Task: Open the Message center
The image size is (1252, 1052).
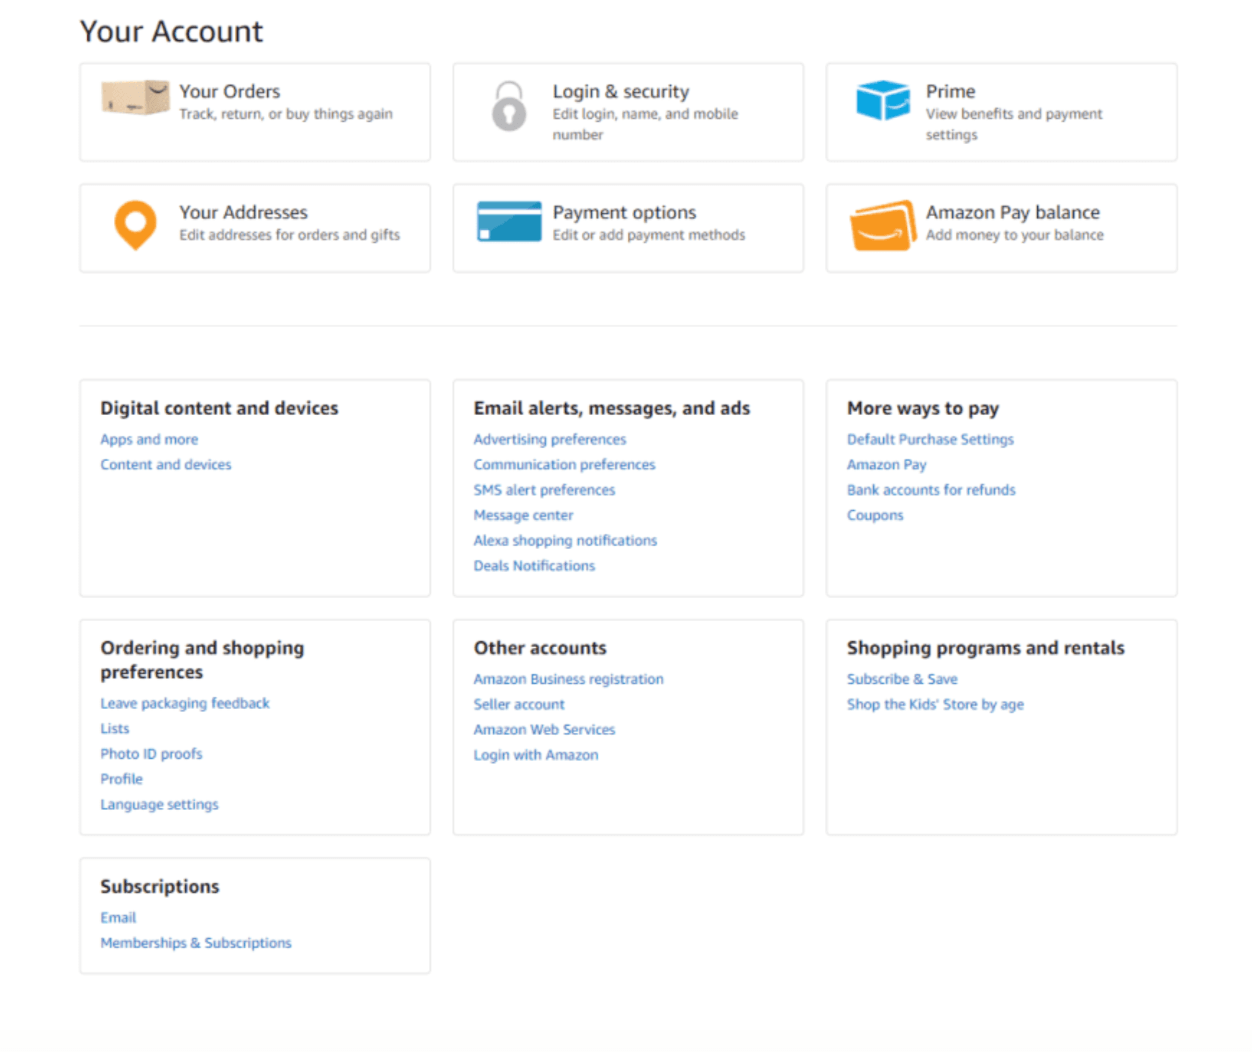Action: (x=523, y=515)
